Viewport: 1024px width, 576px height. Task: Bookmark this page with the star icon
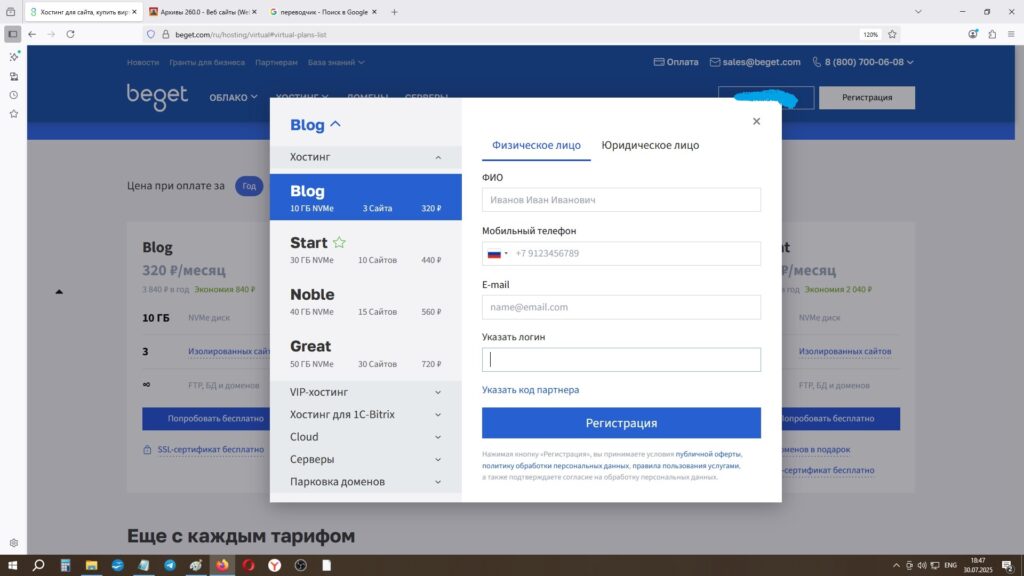point(892,35)
